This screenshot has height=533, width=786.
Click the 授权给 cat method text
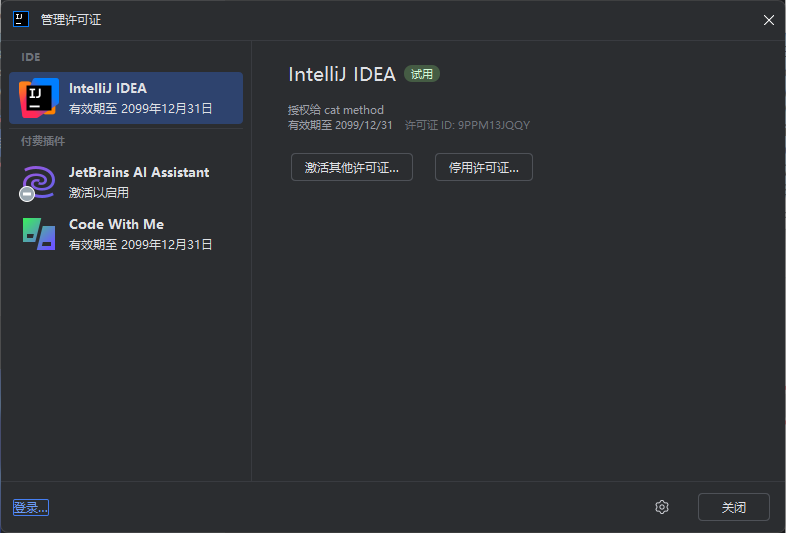point(336,110)
